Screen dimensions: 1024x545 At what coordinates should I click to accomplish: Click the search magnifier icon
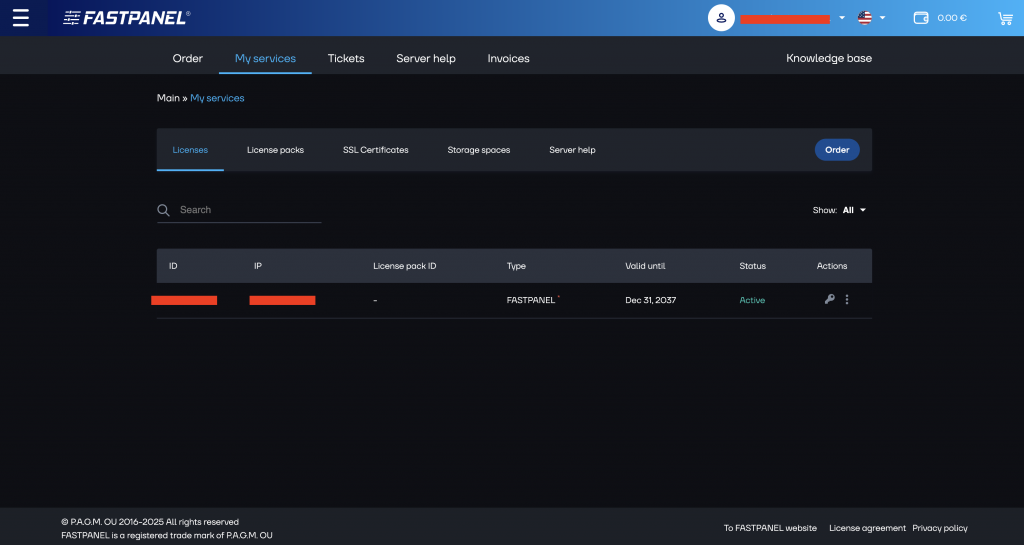point(164,210)
